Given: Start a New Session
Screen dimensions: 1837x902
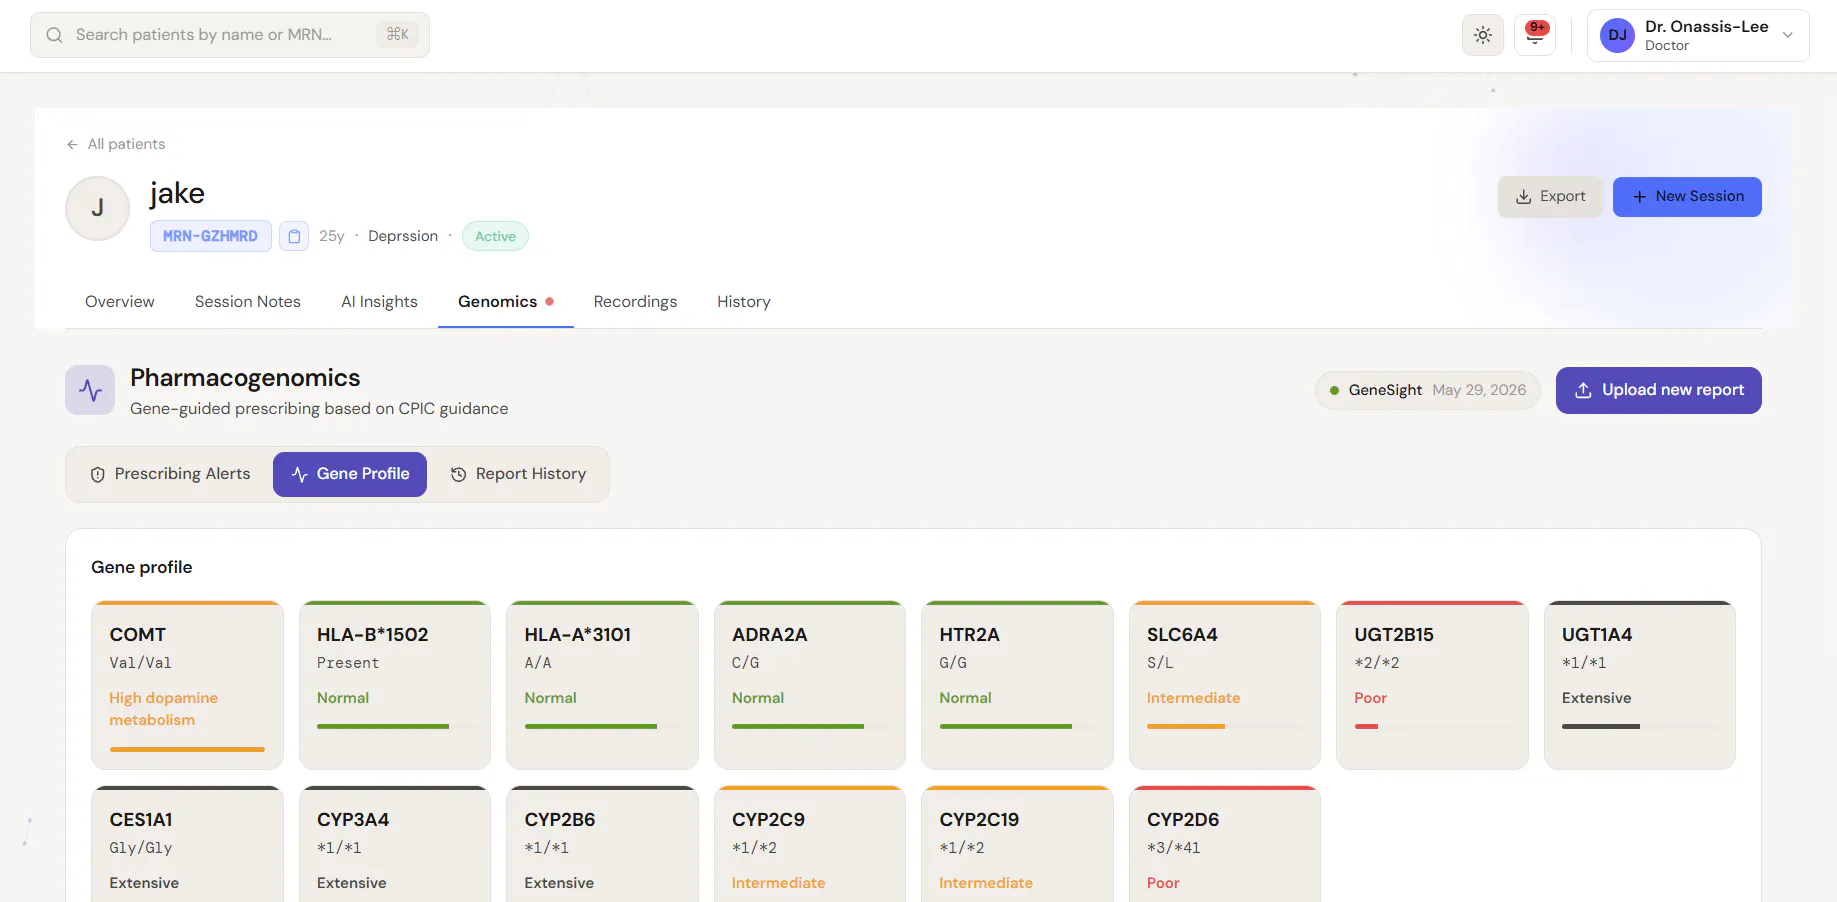Looking at the screenshot, I should coord(1687,197).
